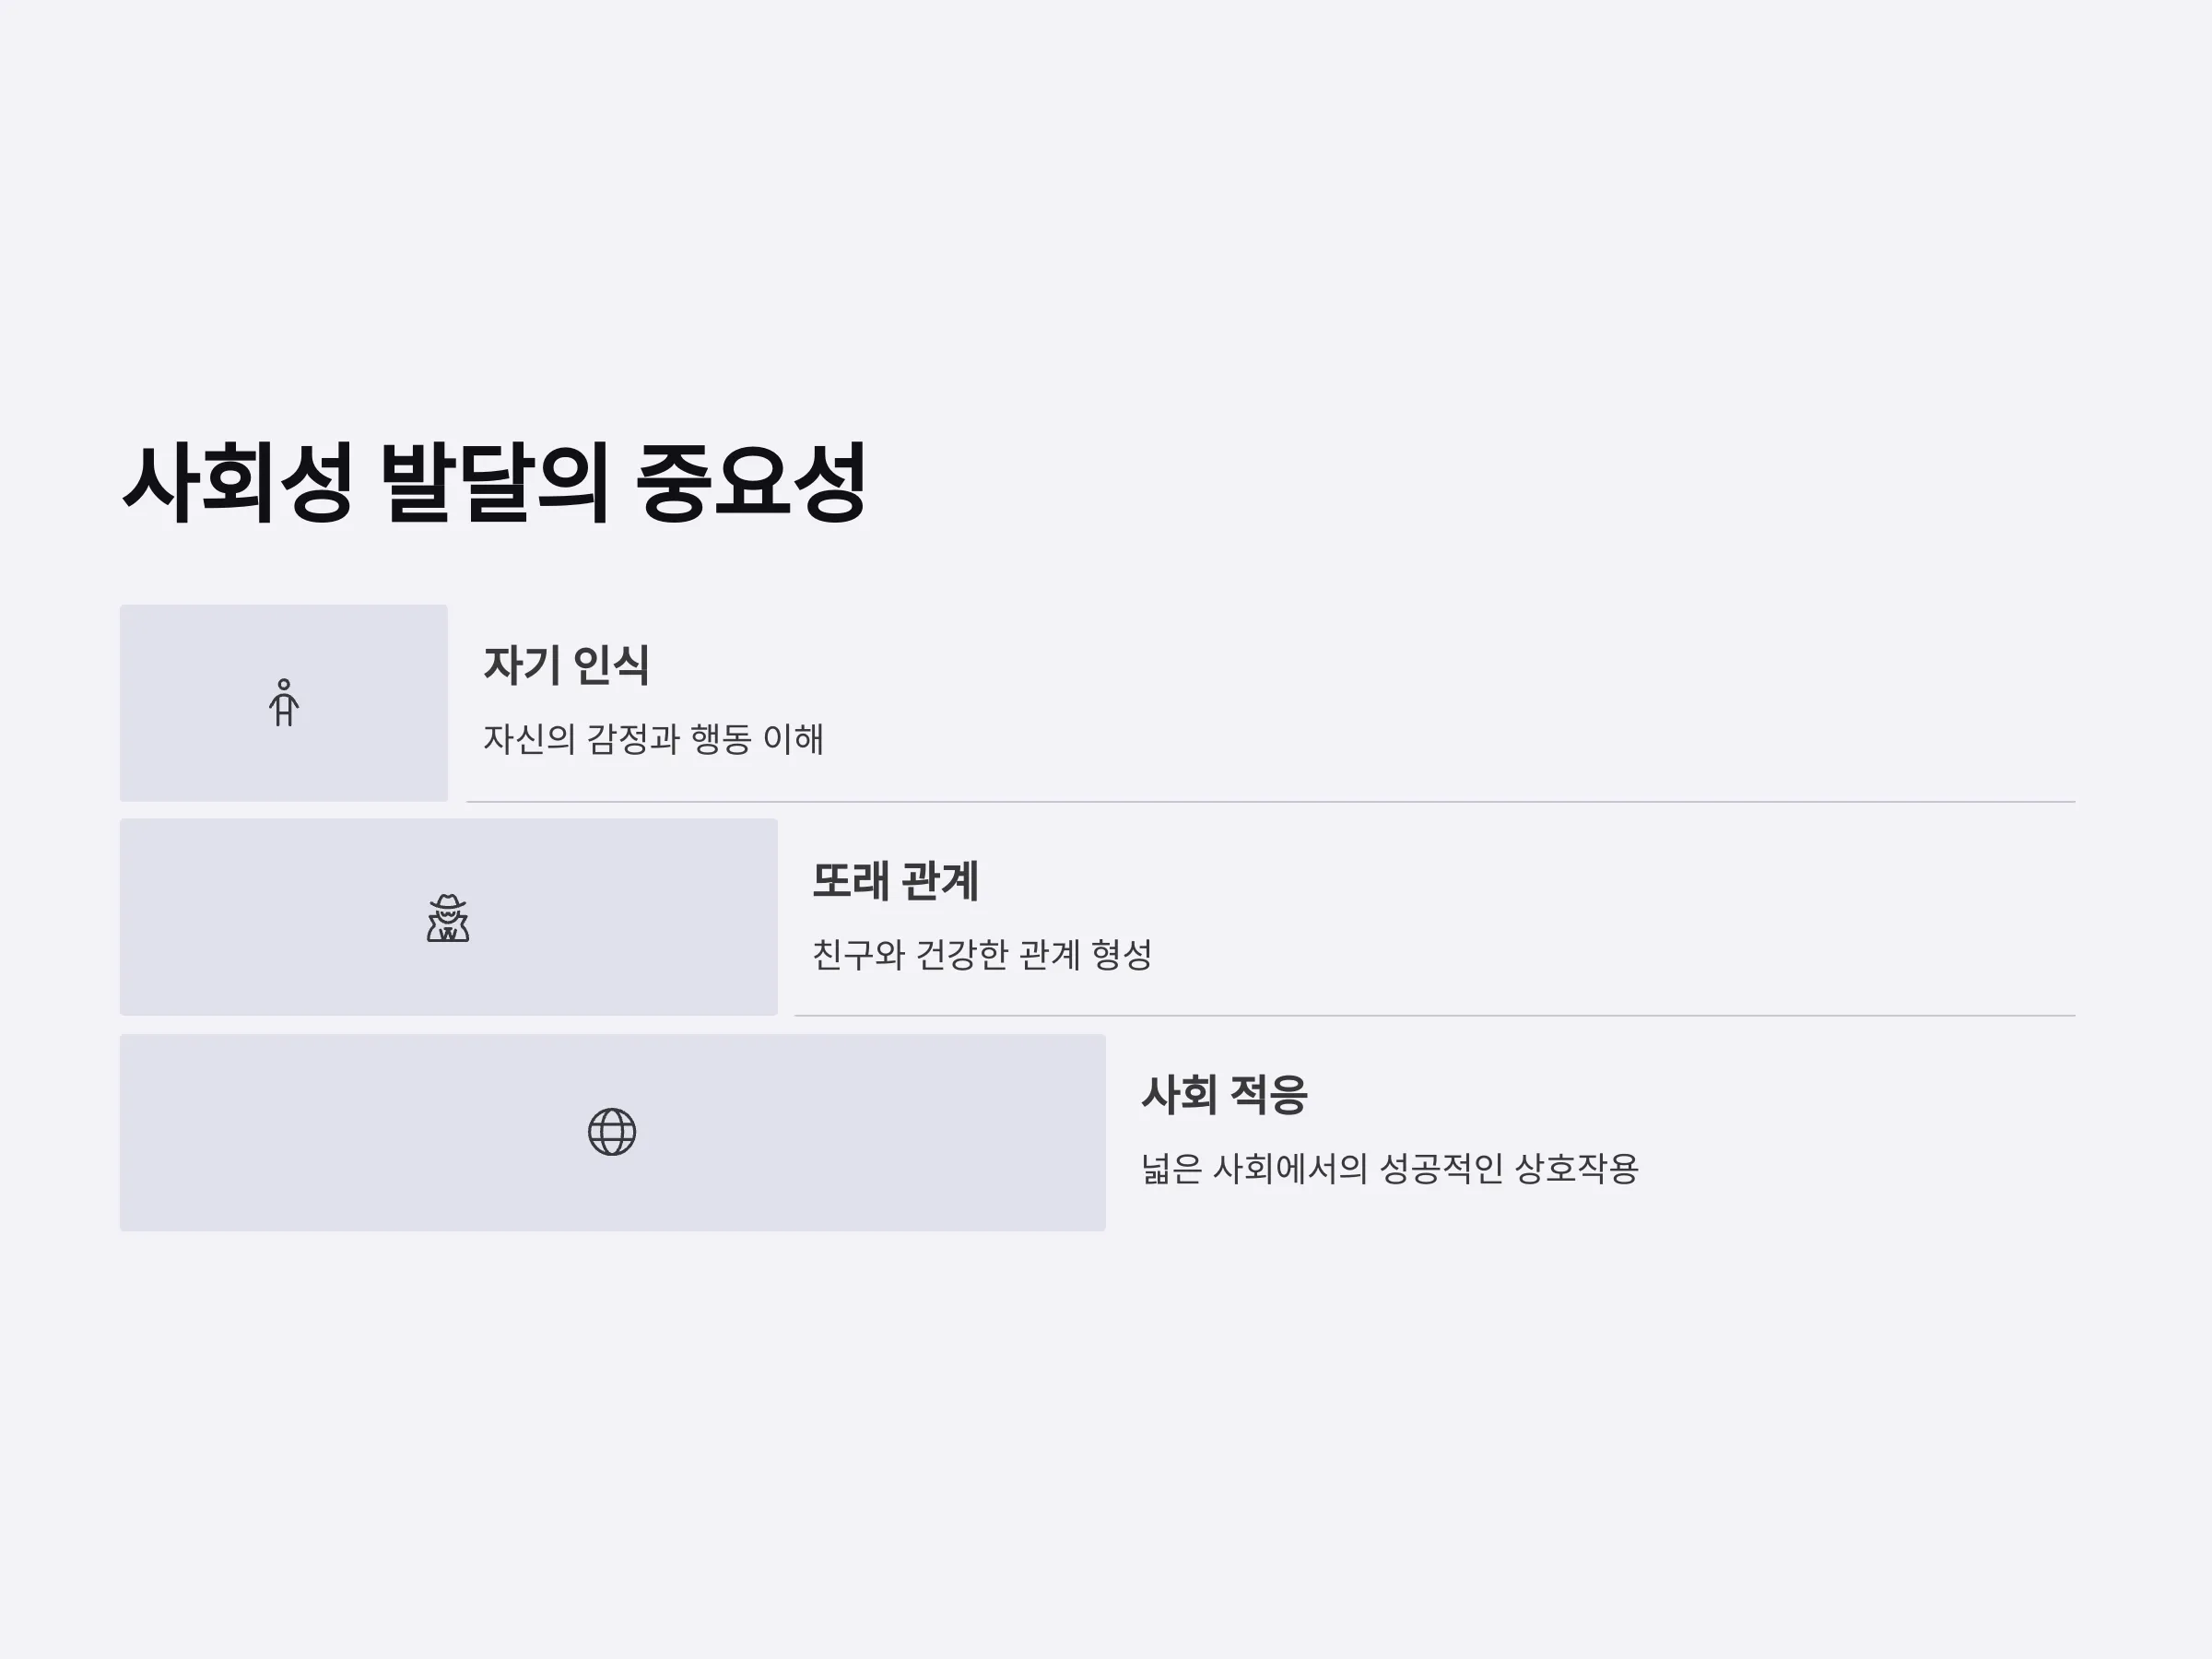Select the heading '사회 적응'

(1224, 1094)
